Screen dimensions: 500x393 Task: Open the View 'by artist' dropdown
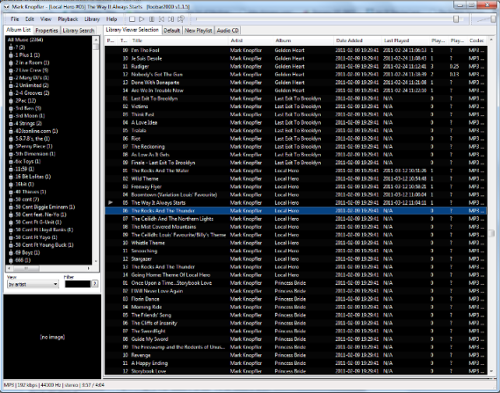pos(33,284)
